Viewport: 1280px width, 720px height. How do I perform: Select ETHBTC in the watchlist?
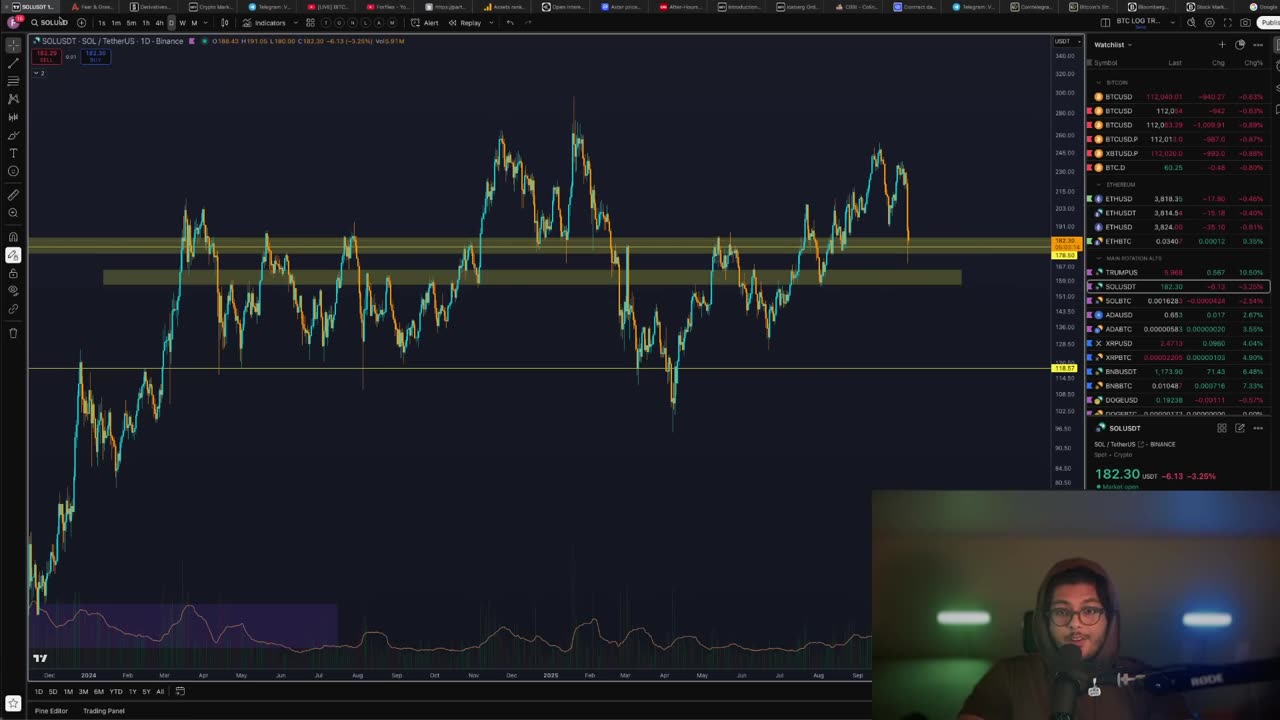[x=1178, y=241]
